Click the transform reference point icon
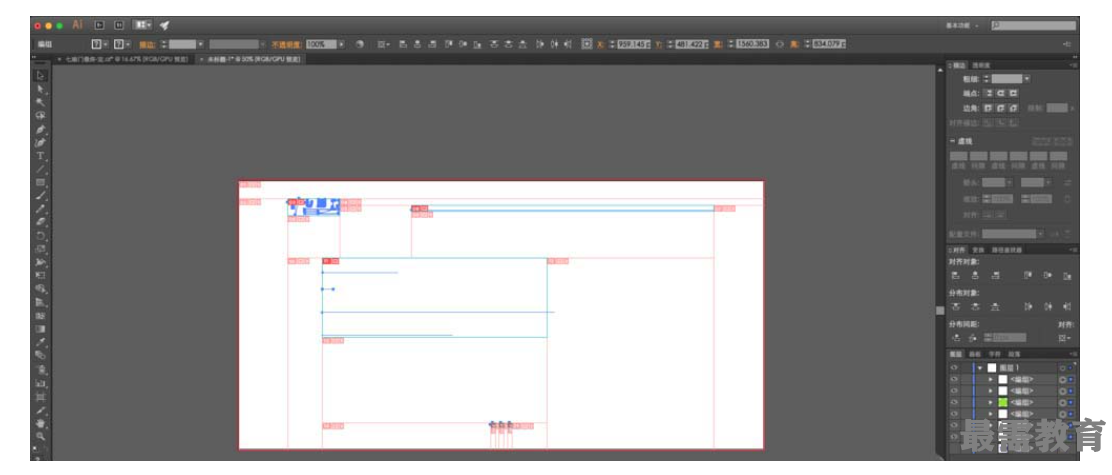The height and width of the screenshot is (475, 1112). 586,44
